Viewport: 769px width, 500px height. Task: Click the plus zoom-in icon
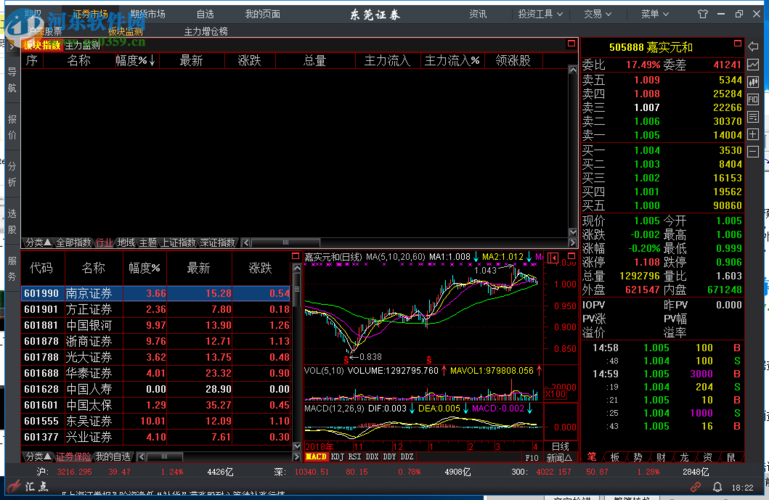click(753, 134)
